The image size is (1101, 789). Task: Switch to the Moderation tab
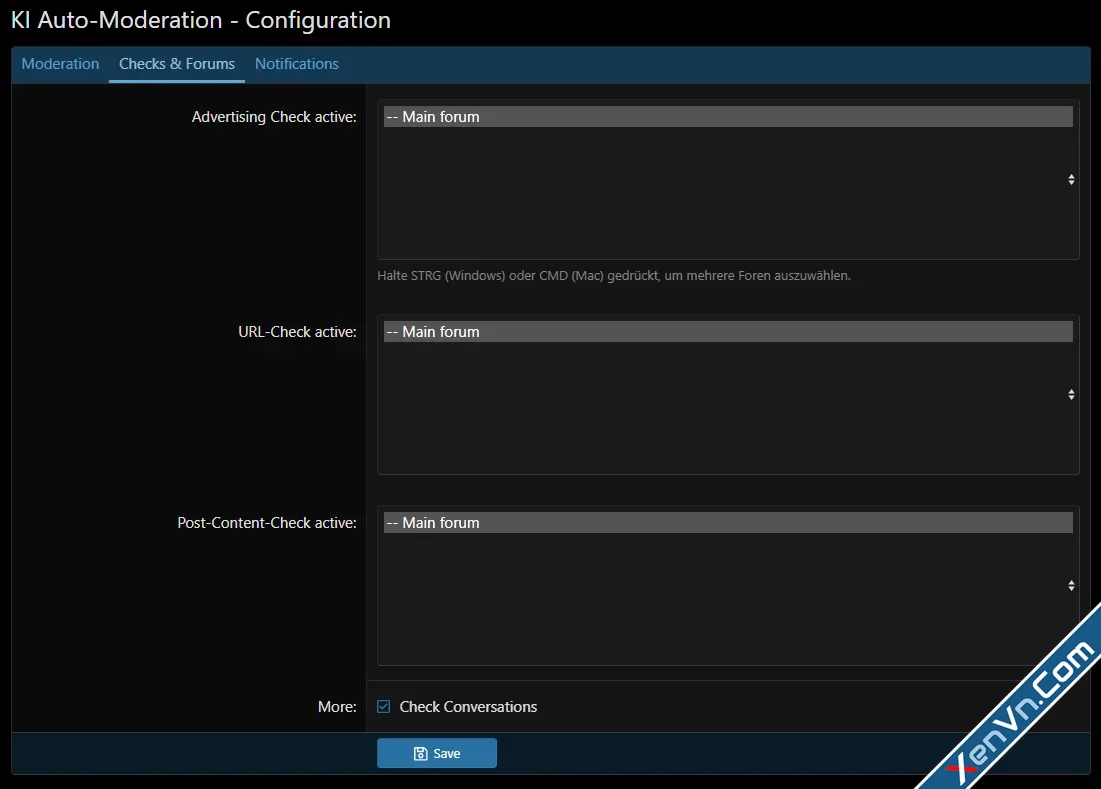click(x=60, y=64)
